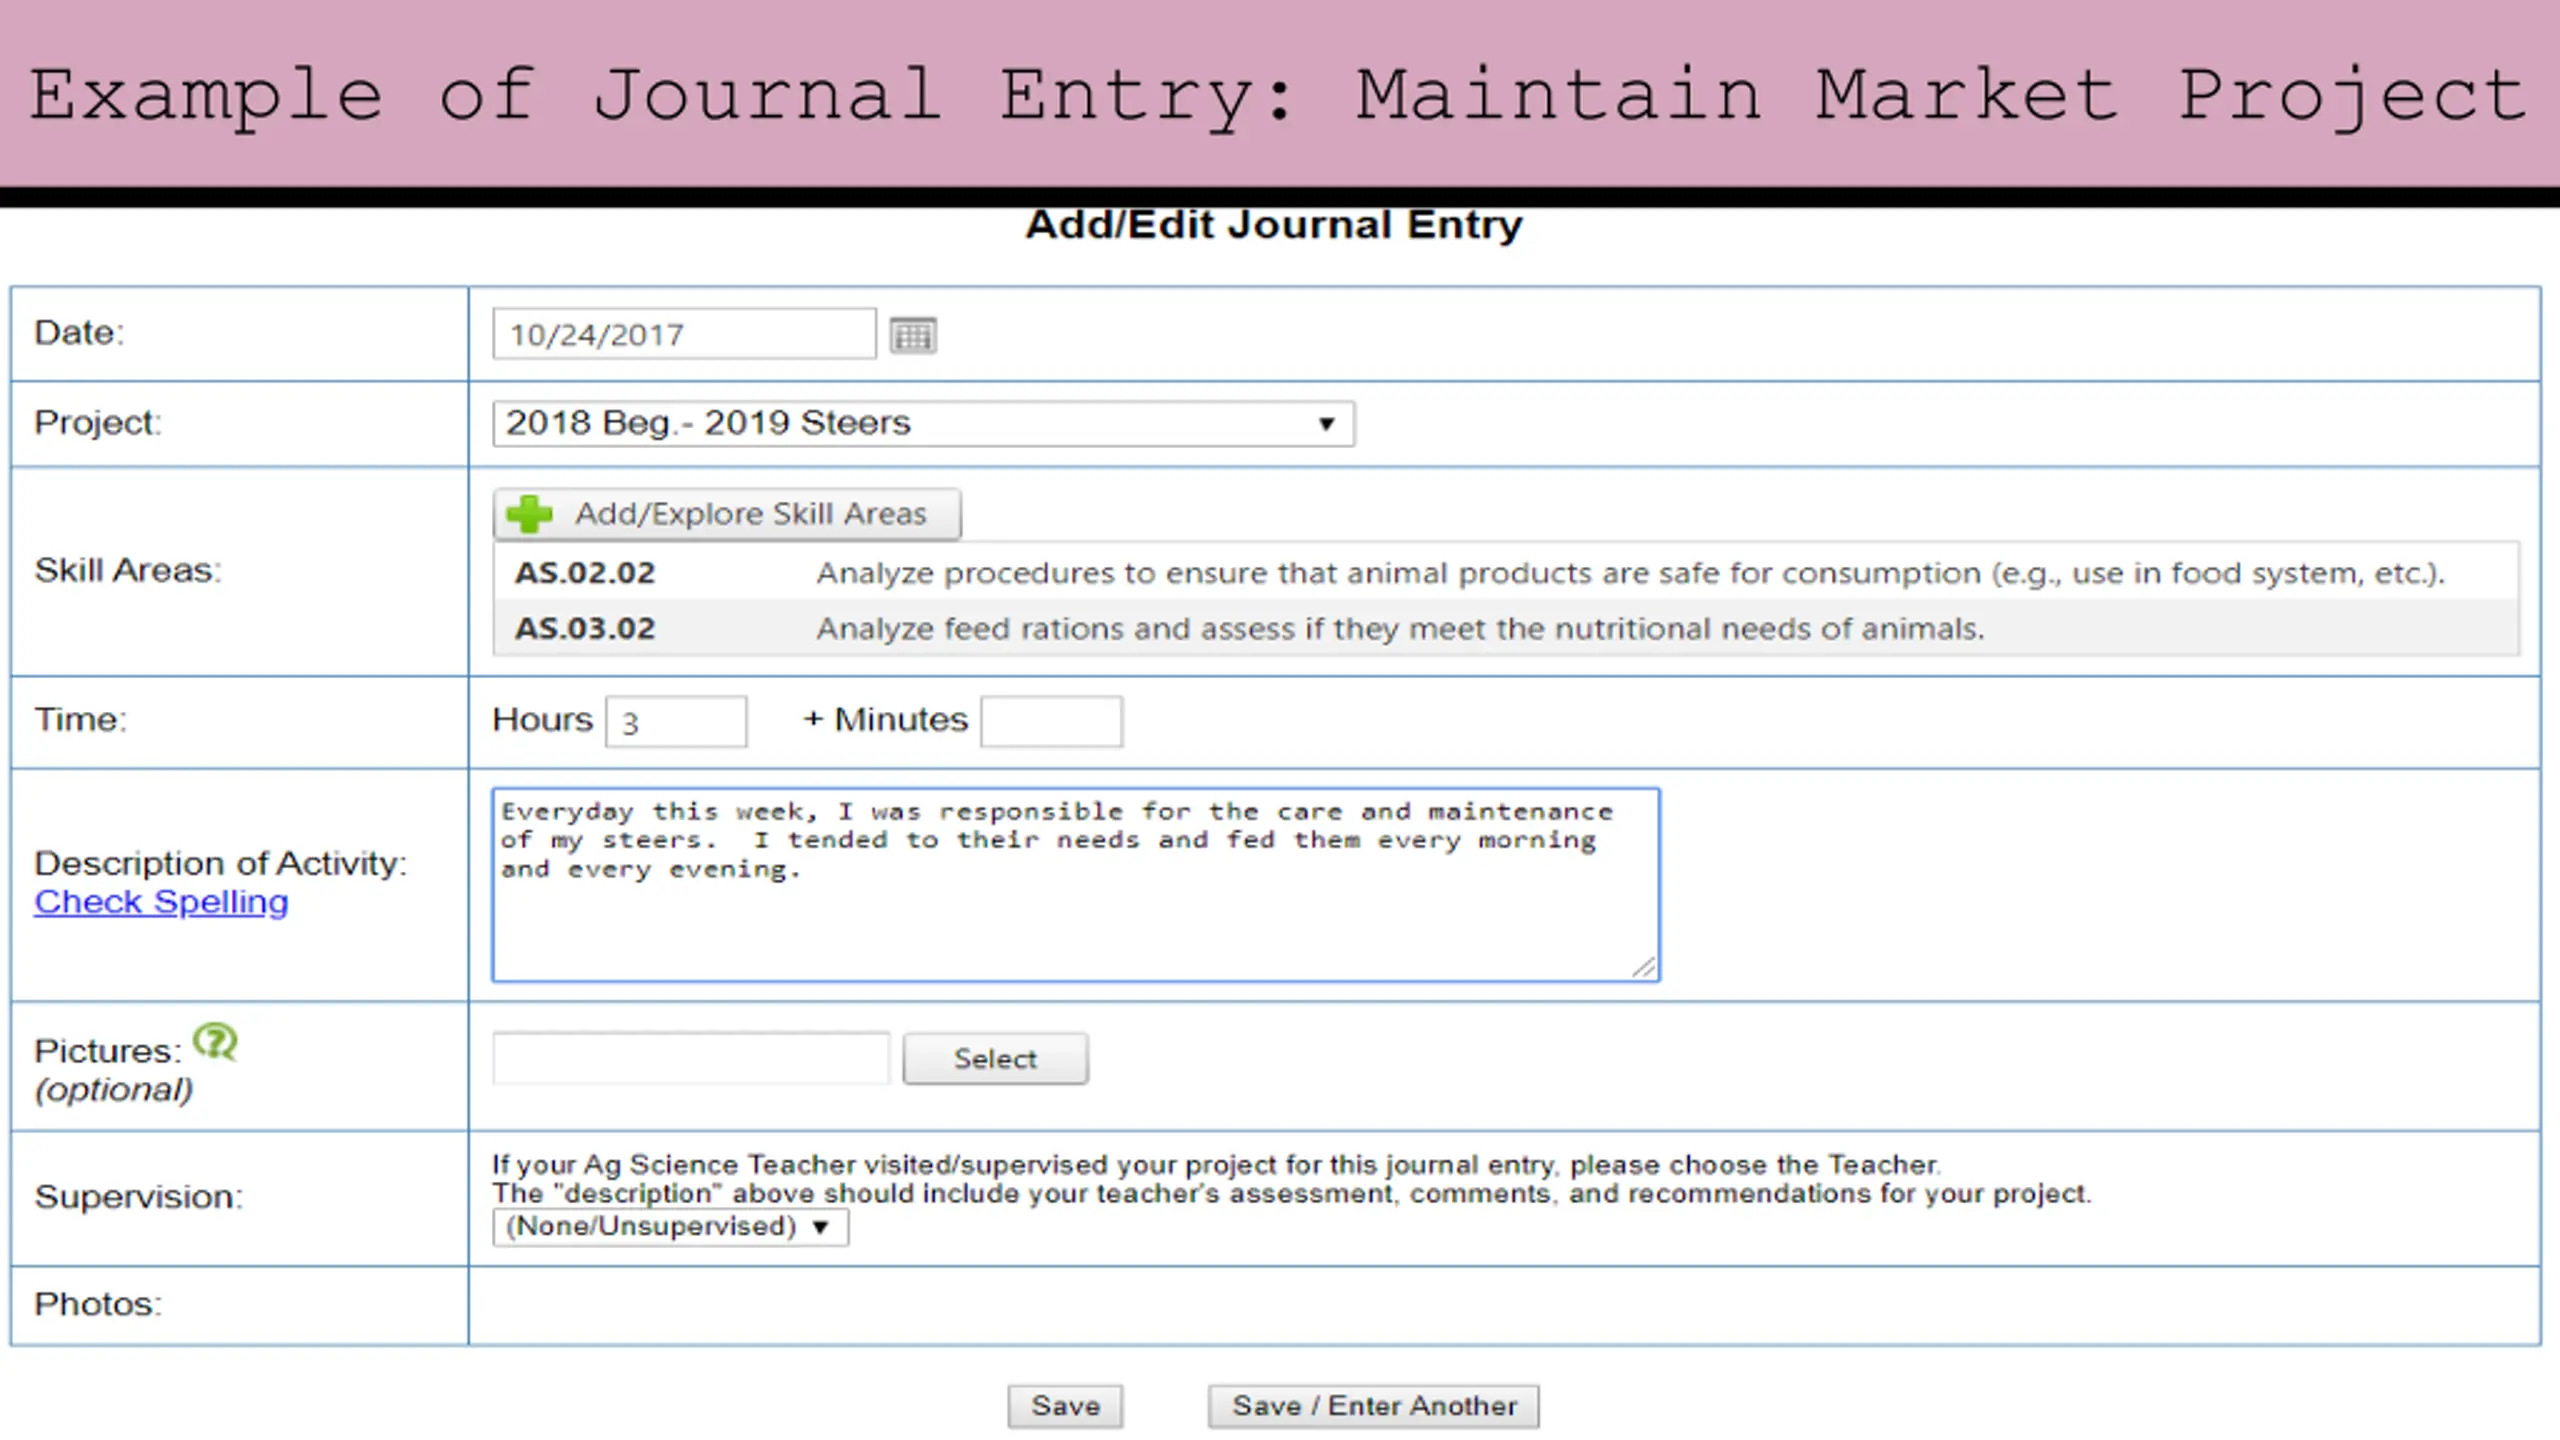Click the Save button
The height and width of the screenshot is (1440, 2560).
(1065, 1406)
